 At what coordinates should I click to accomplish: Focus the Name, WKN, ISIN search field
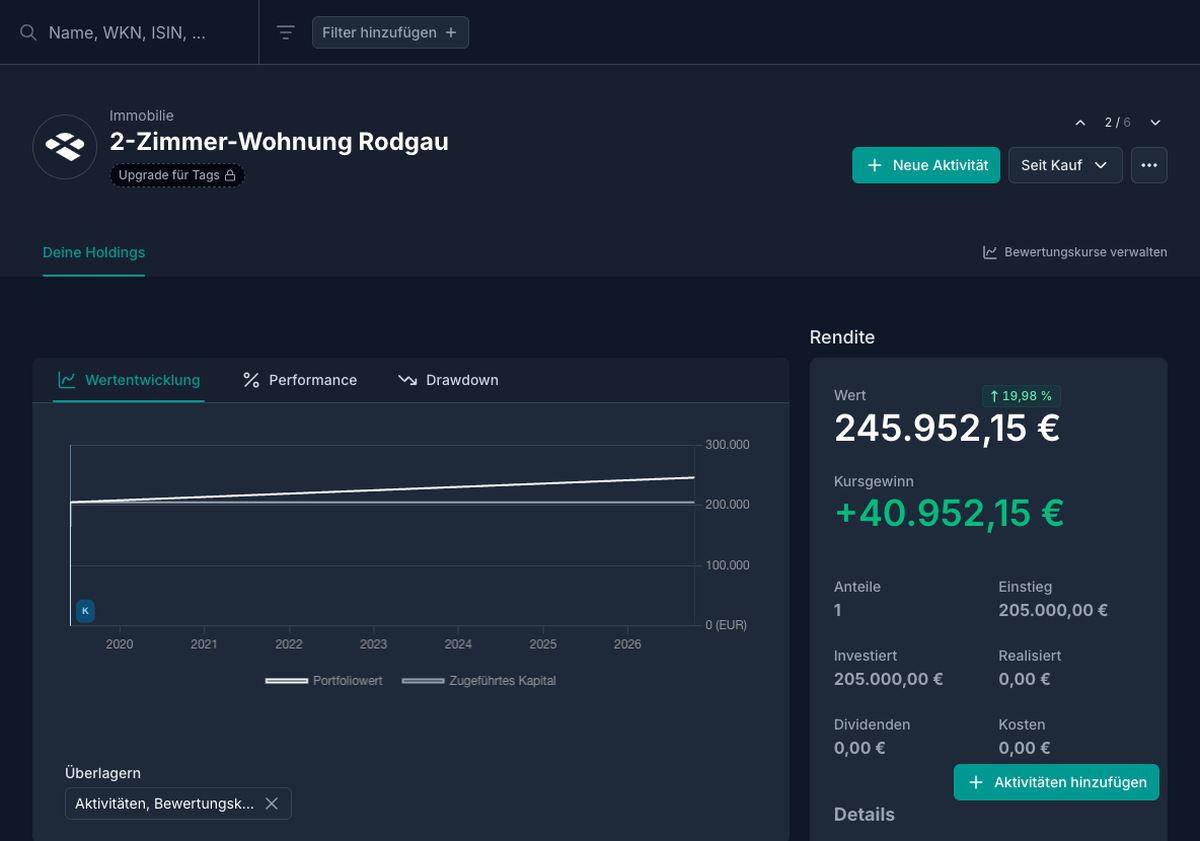coord(128,33)
